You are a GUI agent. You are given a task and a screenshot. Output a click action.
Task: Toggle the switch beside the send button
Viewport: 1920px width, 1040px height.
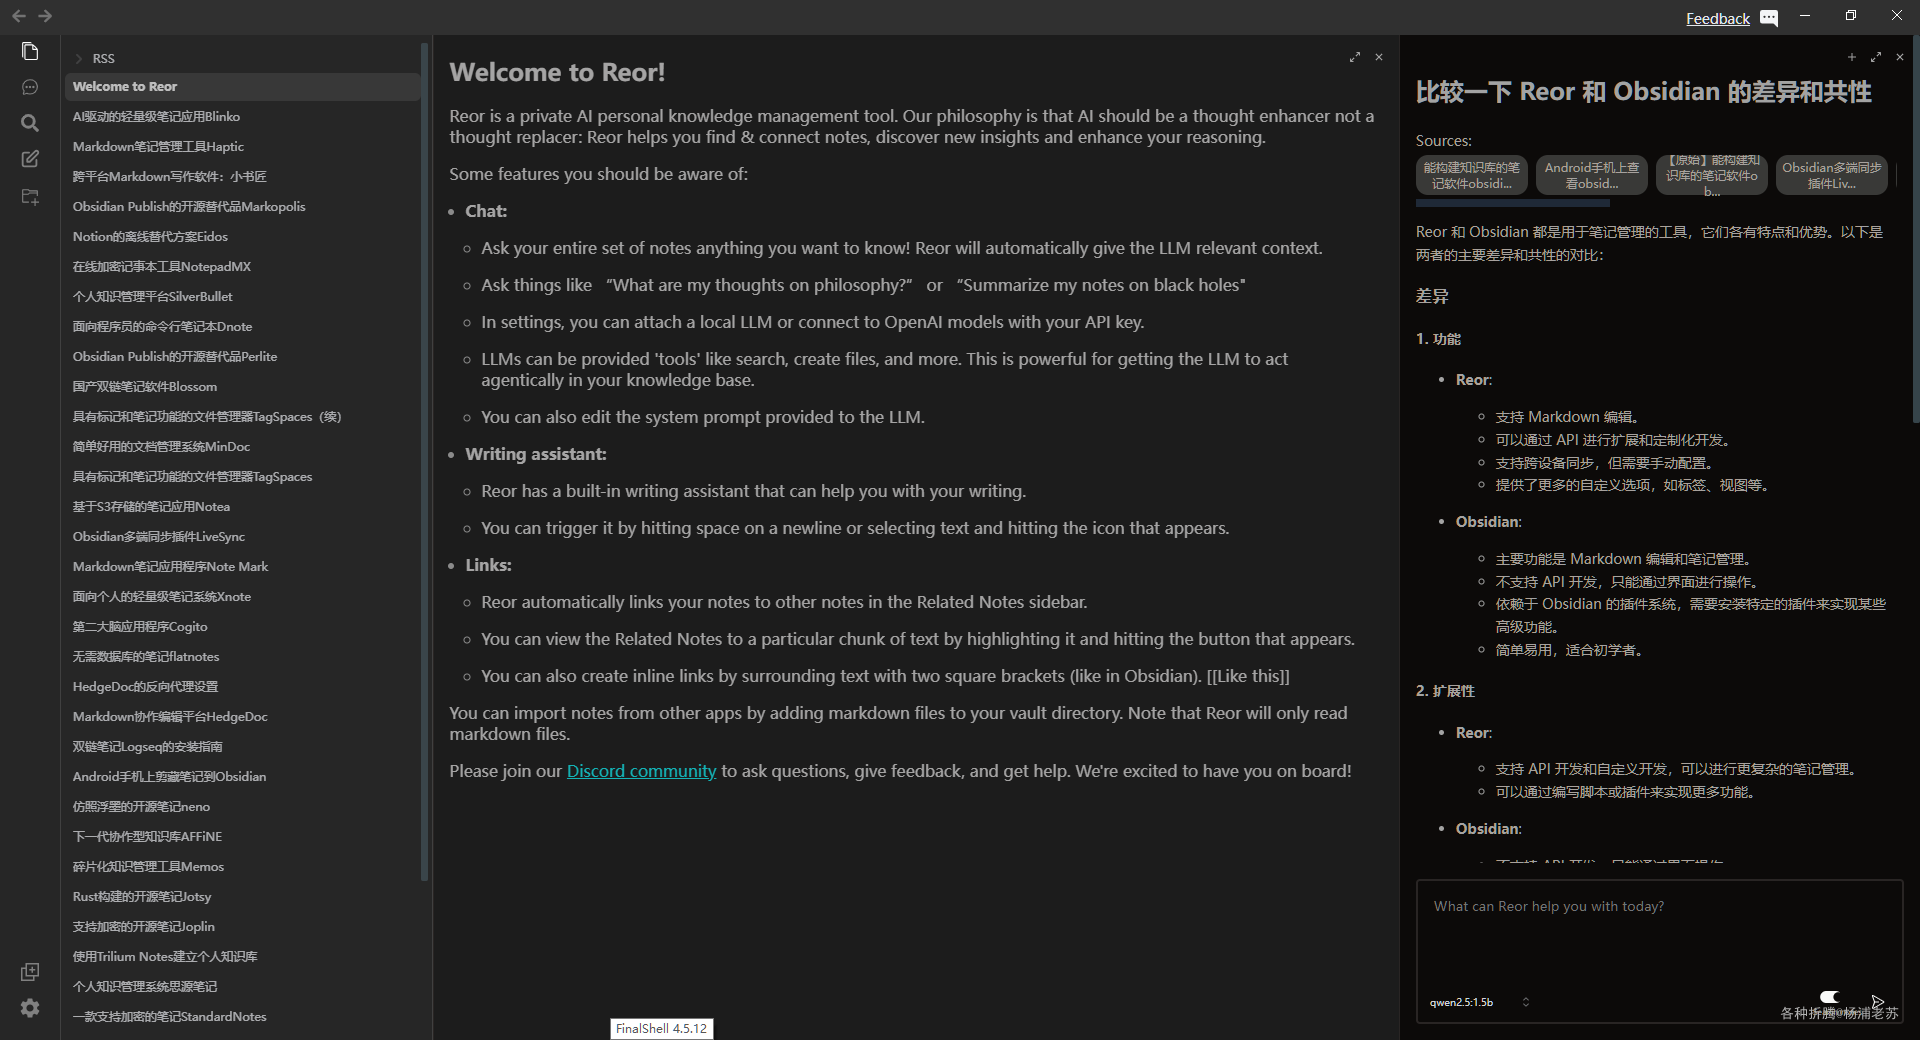[x=1829, y=997]
